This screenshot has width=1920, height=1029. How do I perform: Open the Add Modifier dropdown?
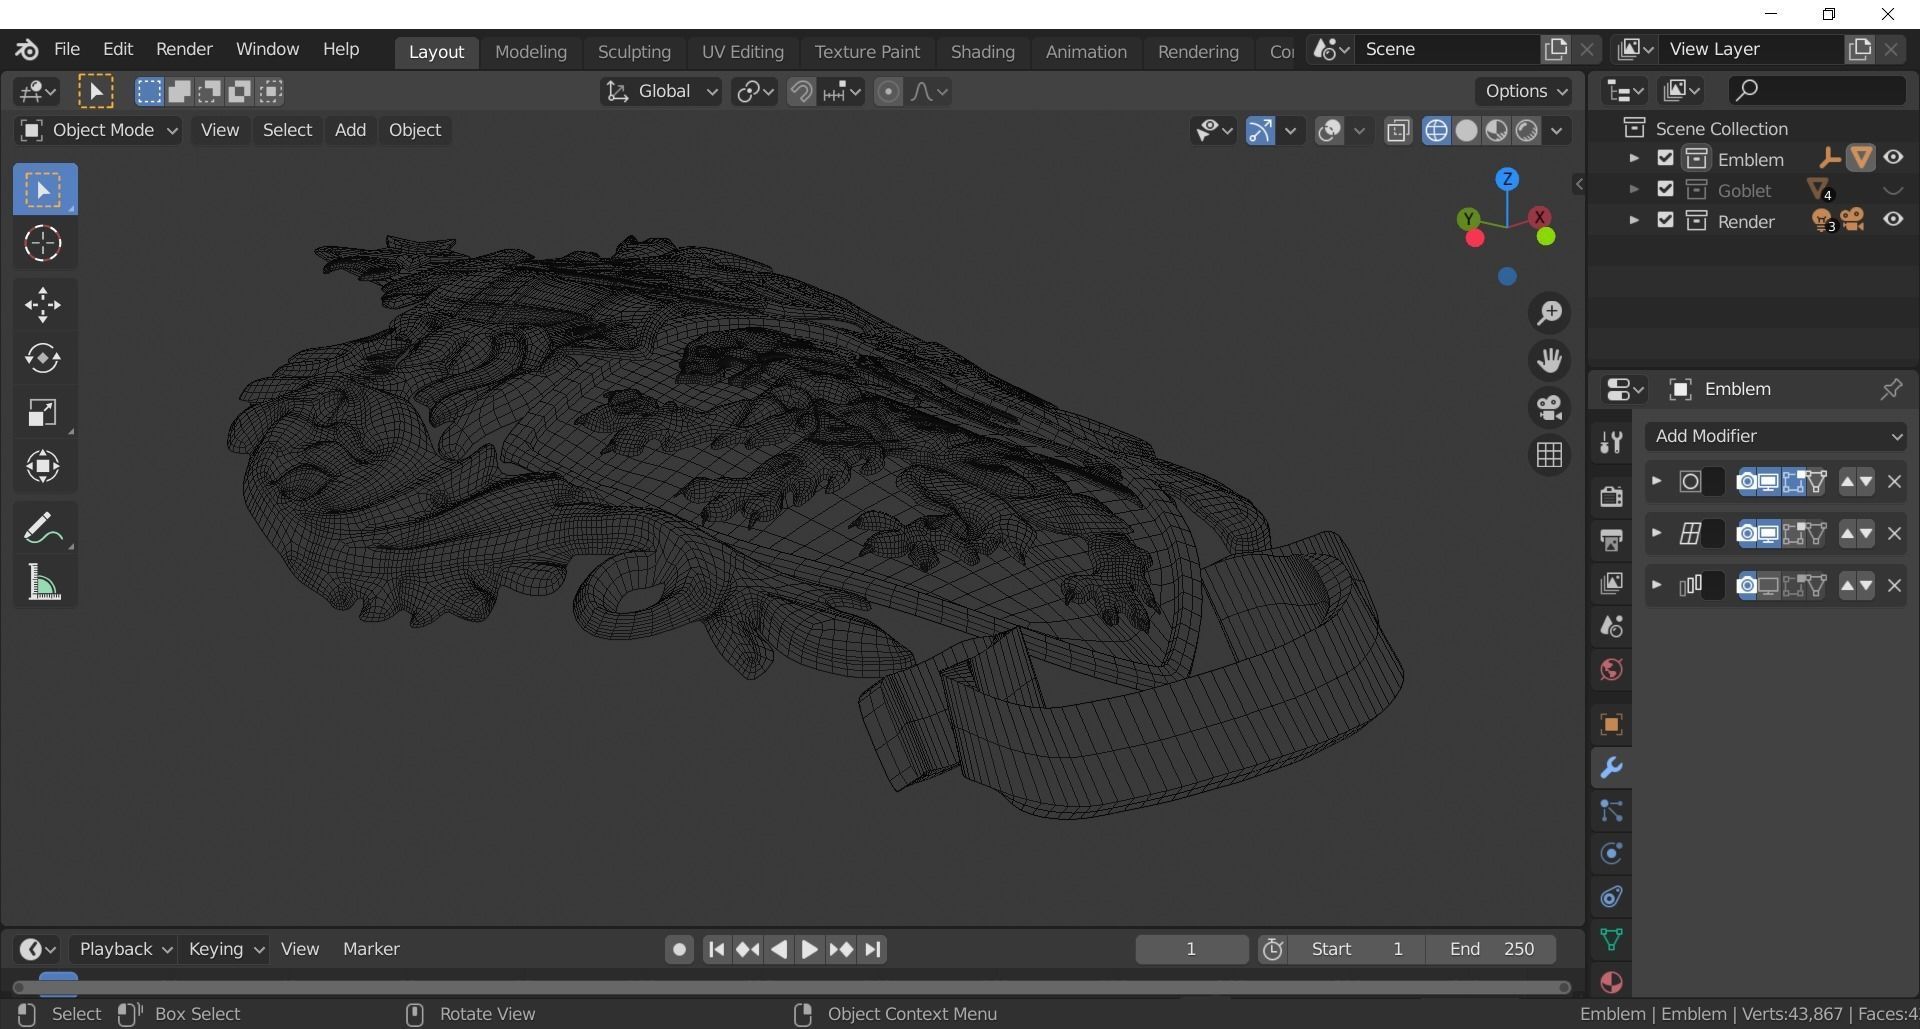[x=1776, y=436]
